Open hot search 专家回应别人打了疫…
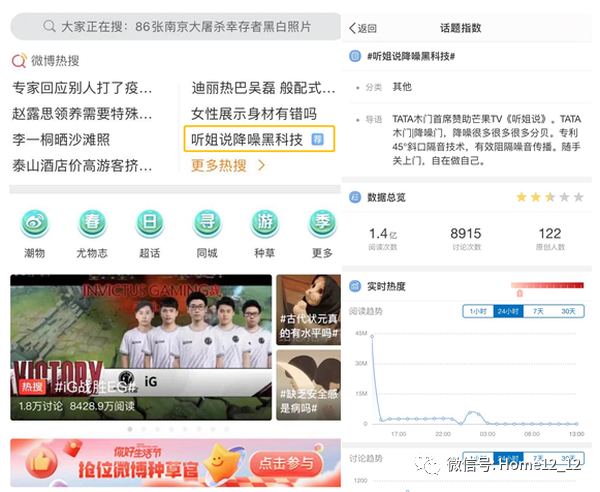This screenshot has height=492, width=600. (x=82, y=88)
